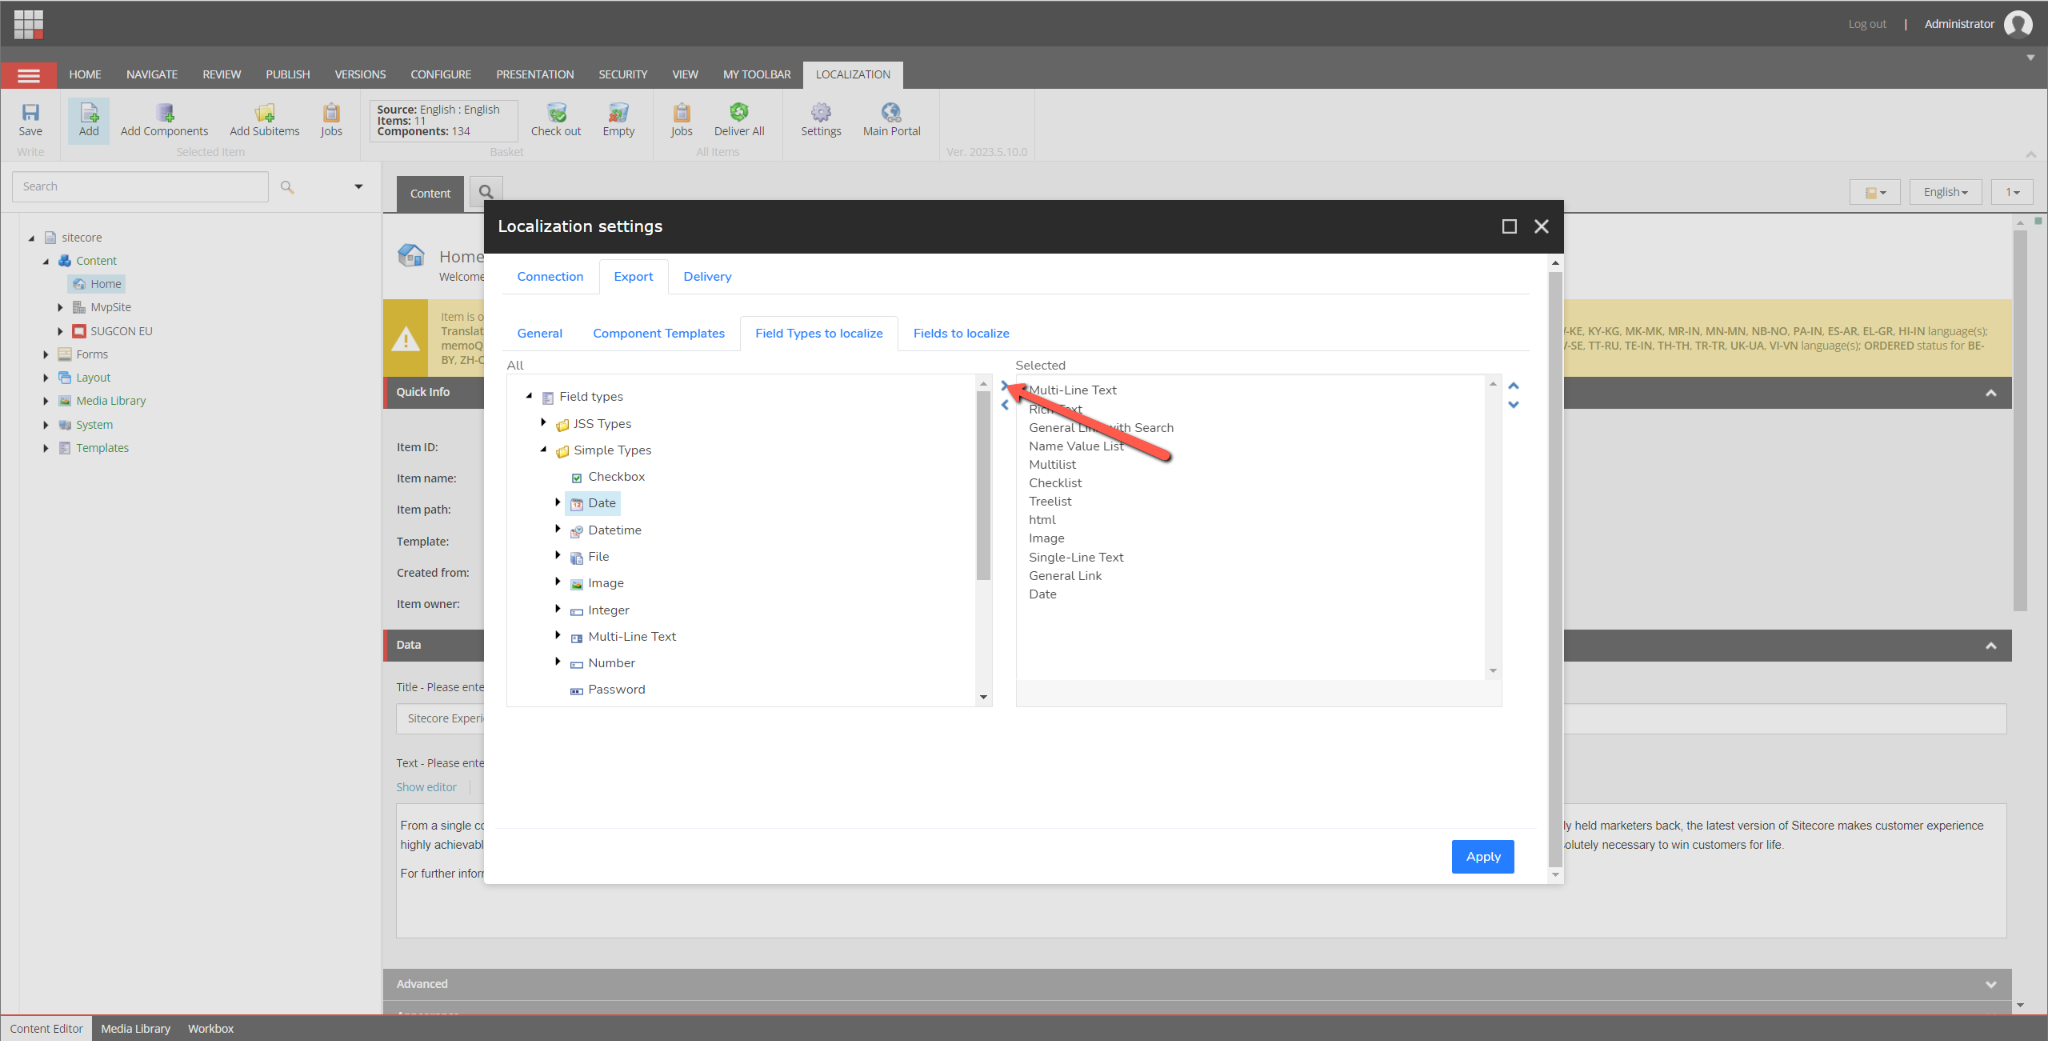Click the Home item icon in content header
Image resolution: width=2048 pixels, height=1041 pixels.
[411, 256]
